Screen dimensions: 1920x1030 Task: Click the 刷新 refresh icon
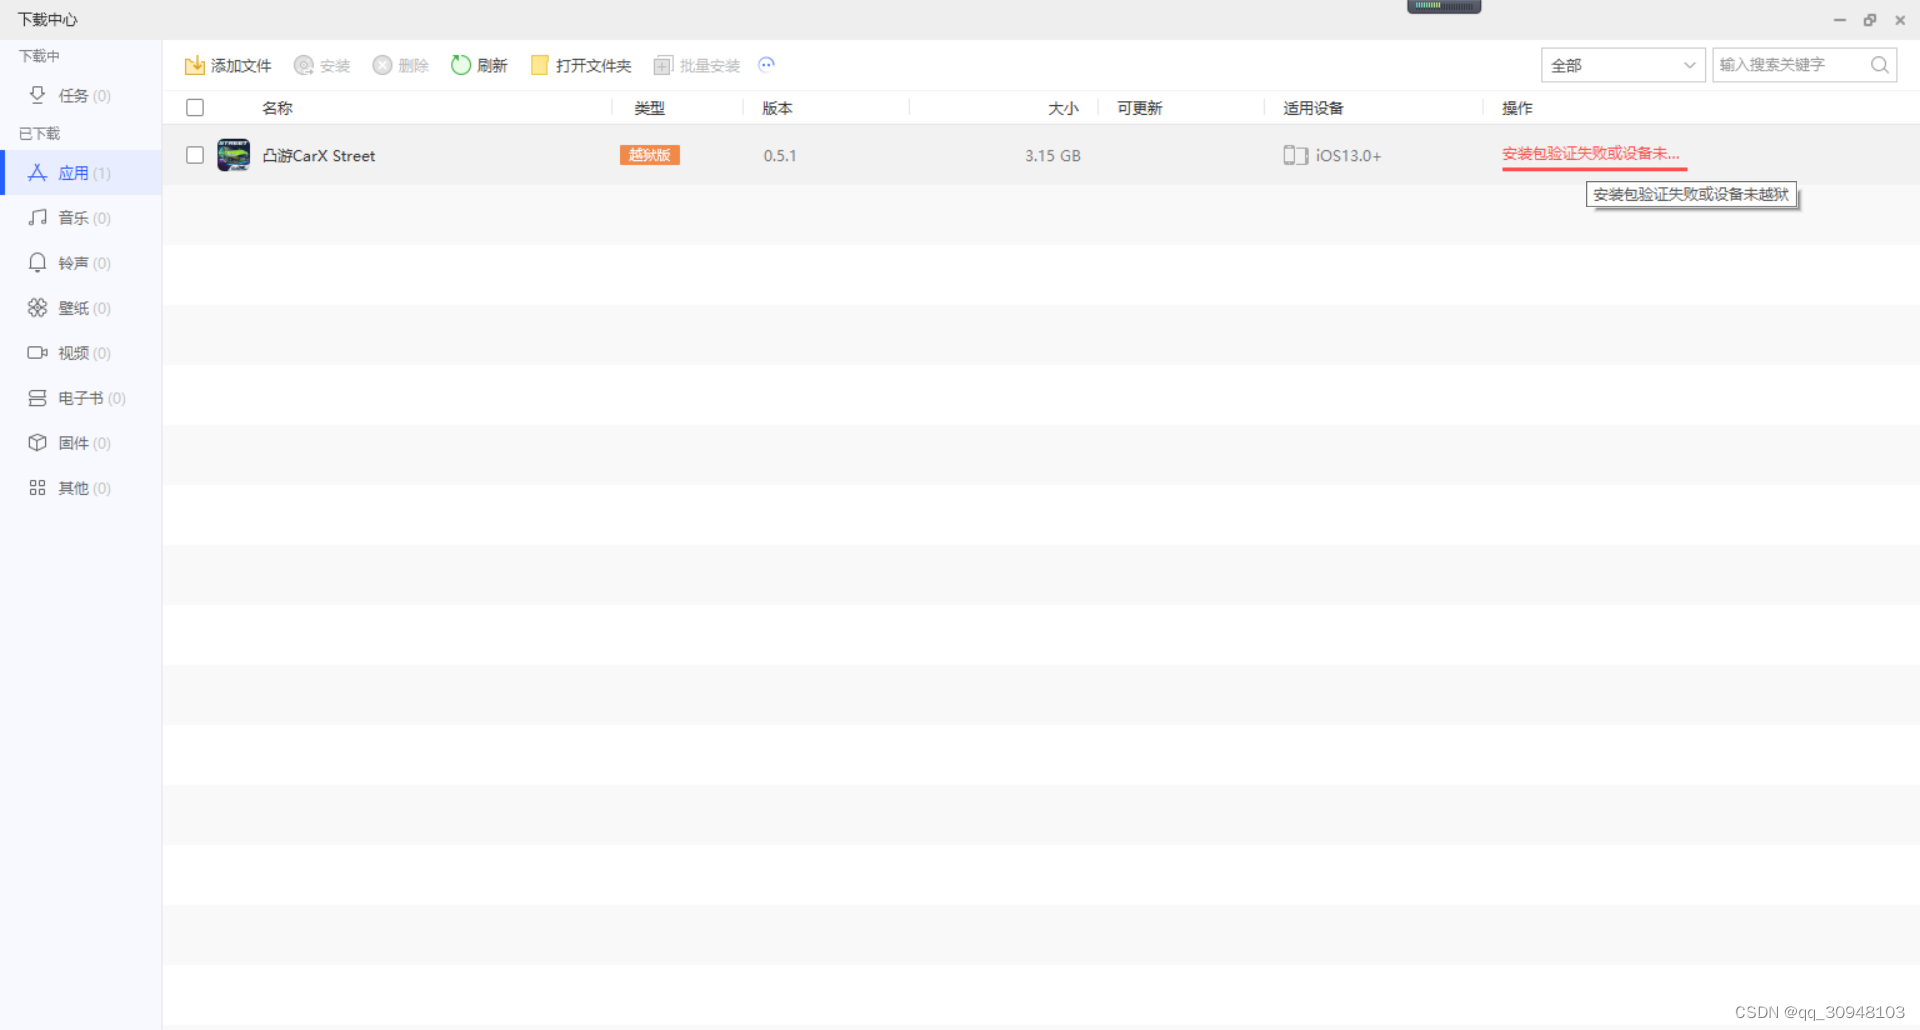pos(461,65)
